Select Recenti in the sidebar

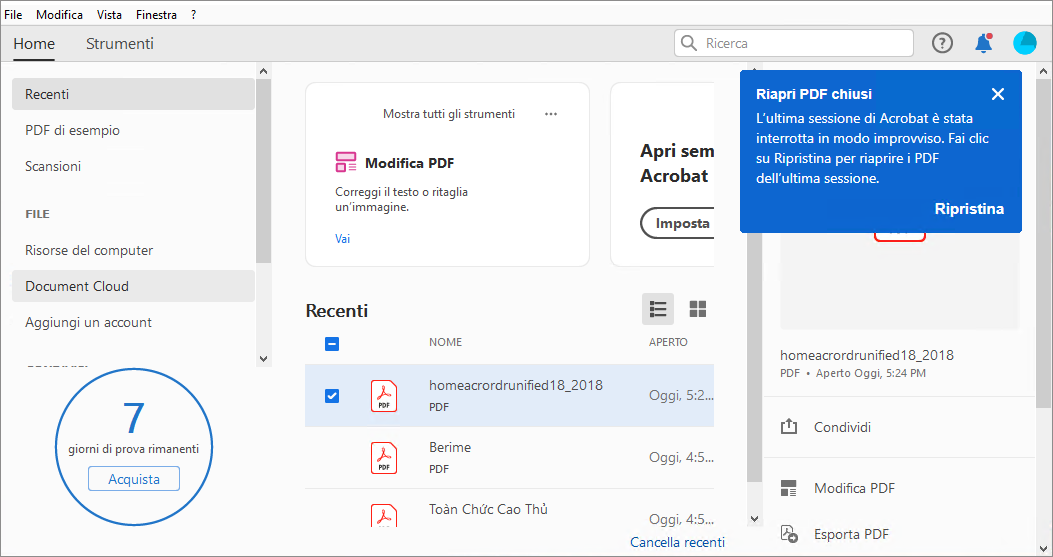pyautogui.click(x=133, y=94)
